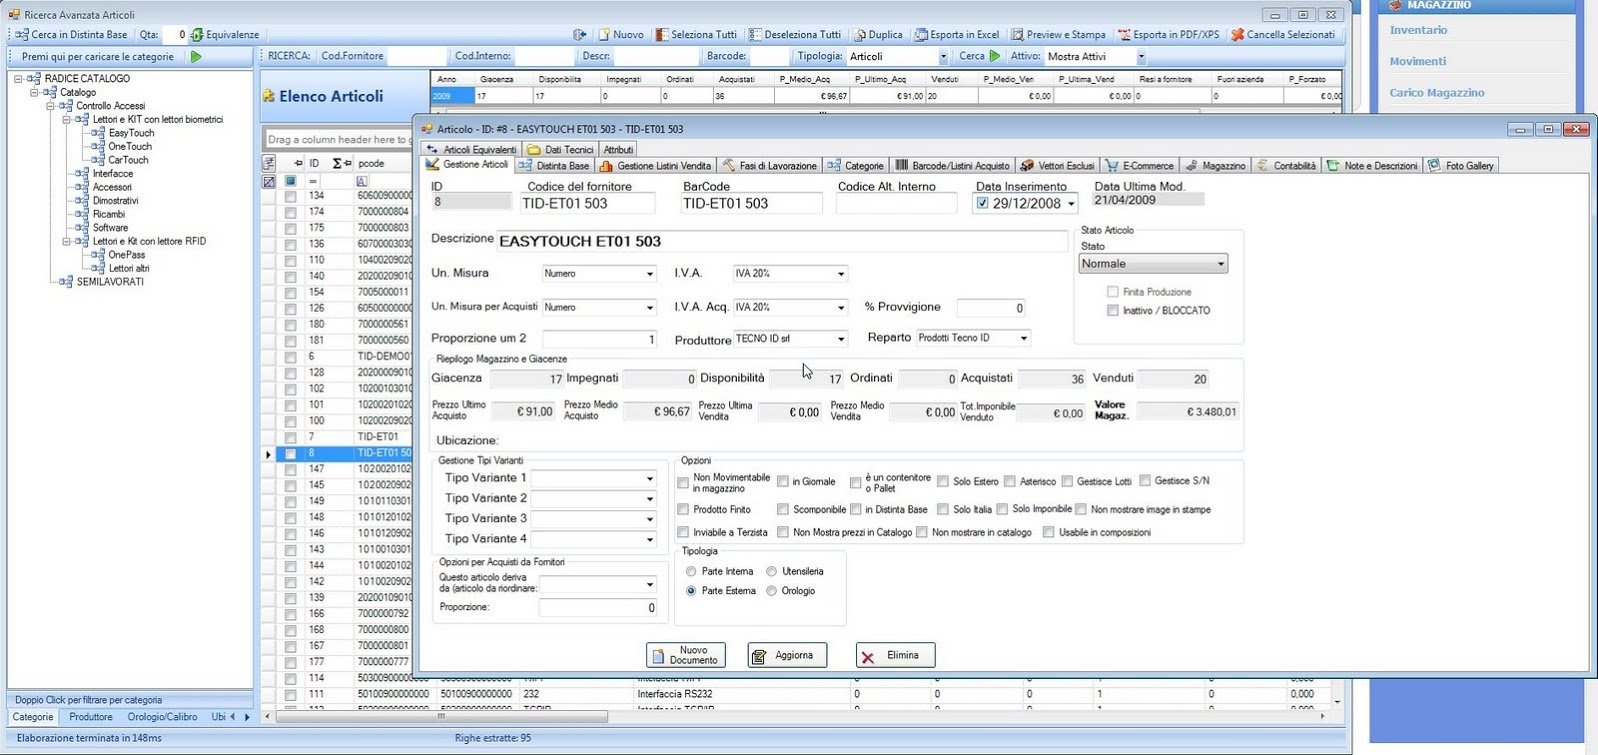This screenshot has height=755, width=1598.
Task: Open the Magazzino tab in Articolo window
Action: [x=1216, y=166]
